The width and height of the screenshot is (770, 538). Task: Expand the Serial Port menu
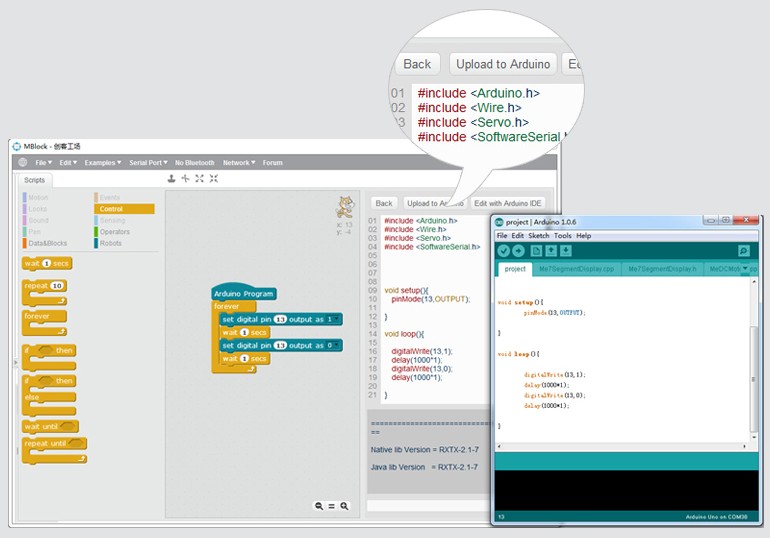tap(148, 162)
